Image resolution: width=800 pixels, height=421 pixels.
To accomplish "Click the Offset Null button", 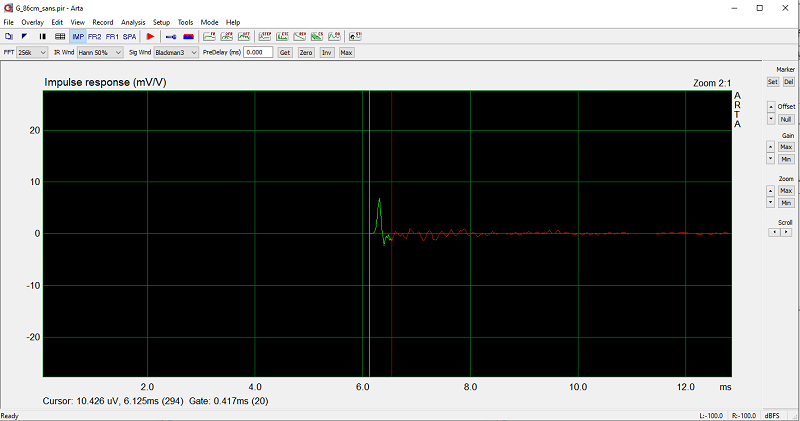I will pos(786,119).
